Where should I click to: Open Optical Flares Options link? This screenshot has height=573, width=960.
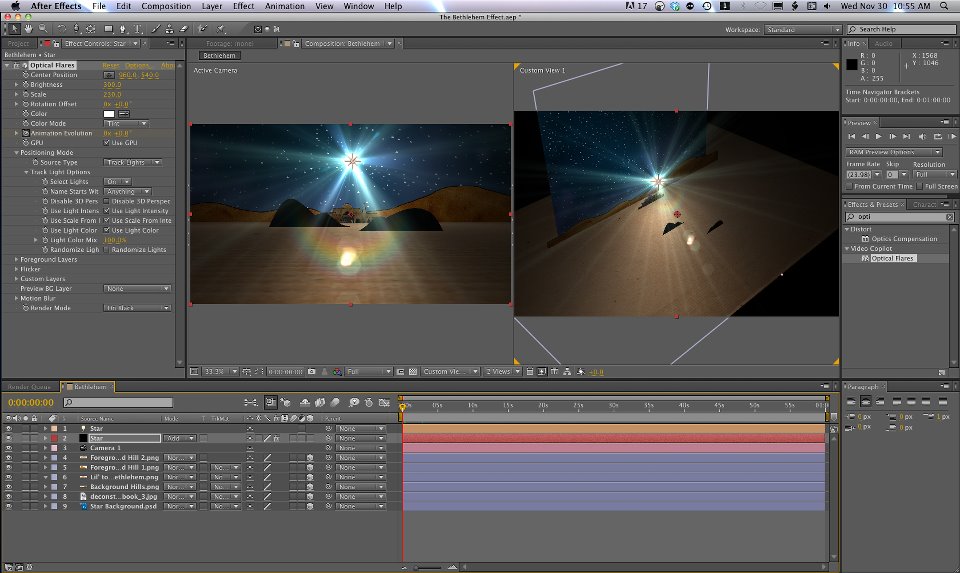coord(138,65)
